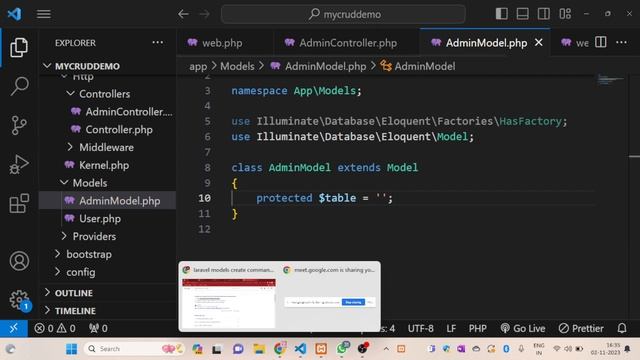Close the AdminModel.php tab
Screen dimensions: 640x360
coord(539,42)
